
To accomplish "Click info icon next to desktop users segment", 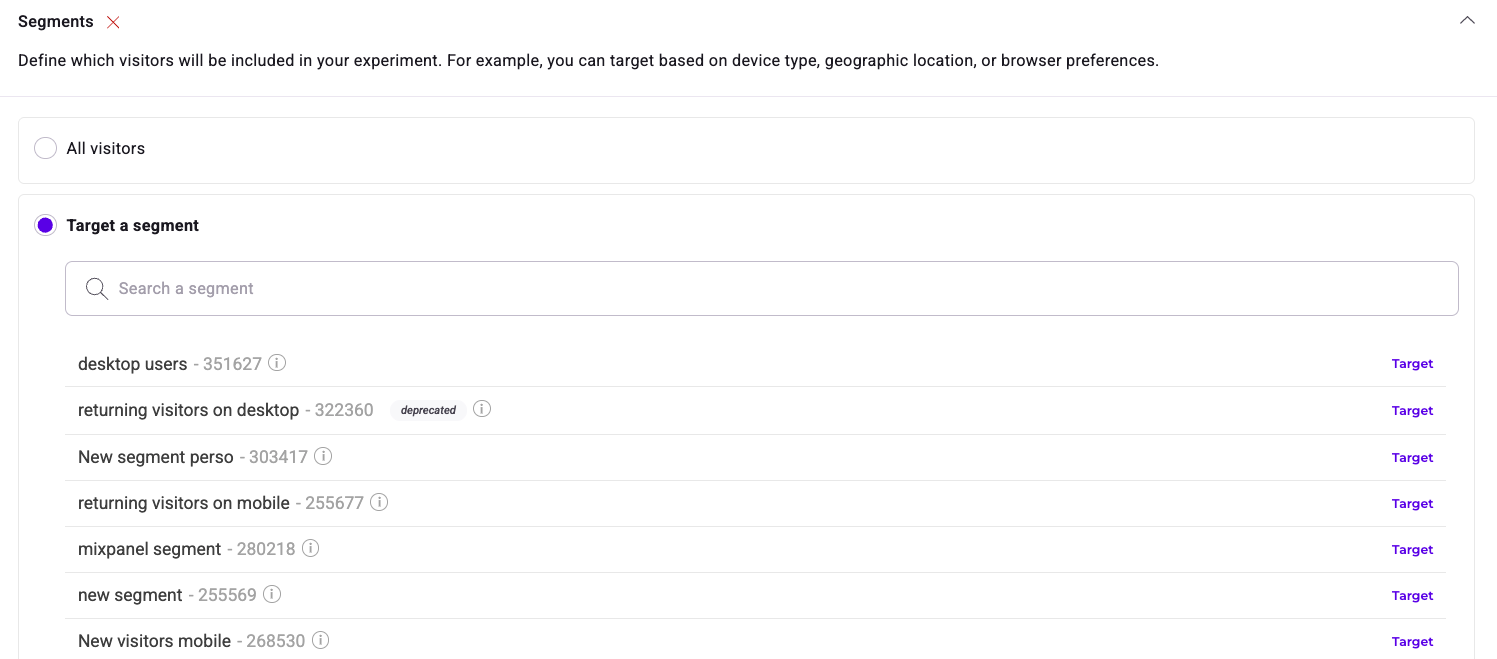I will [x=278, y=363].
